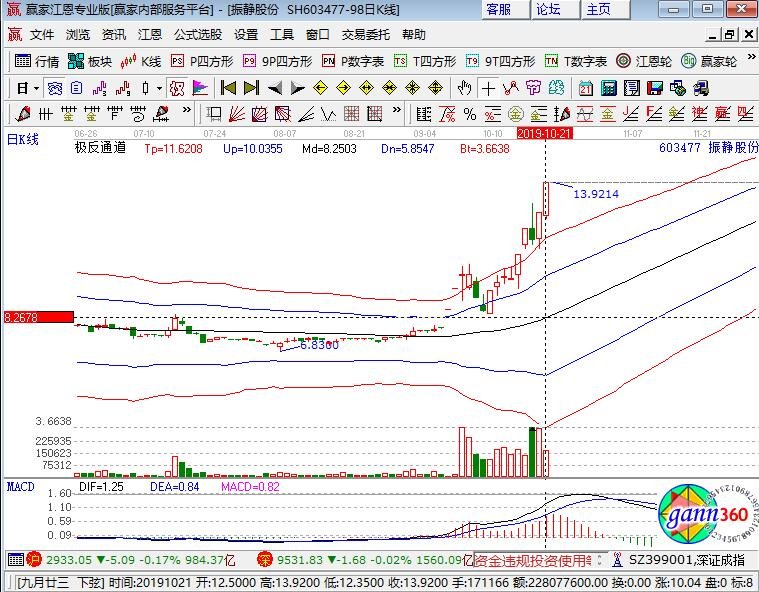The image size is (759, 592).
Task: Expand the middle toolbar overflow chevron
Action: (397, 109)
